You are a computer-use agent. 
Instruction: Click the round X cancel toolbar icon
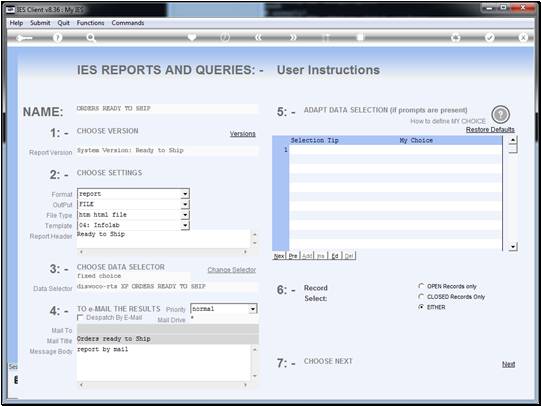[523, 37]
